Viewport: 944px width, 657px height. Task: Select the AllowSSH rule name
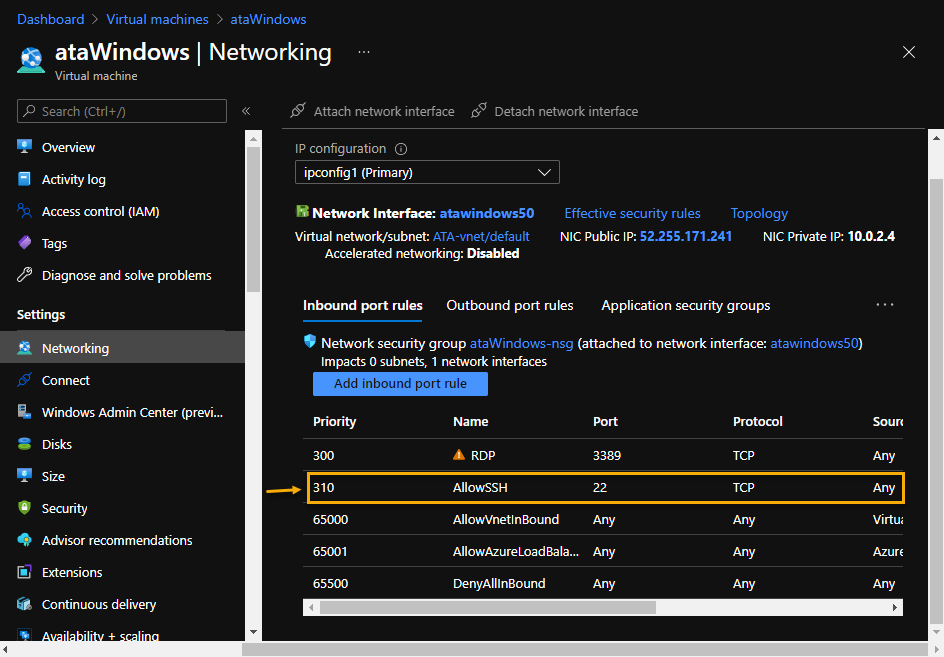[x=480, y=487]
